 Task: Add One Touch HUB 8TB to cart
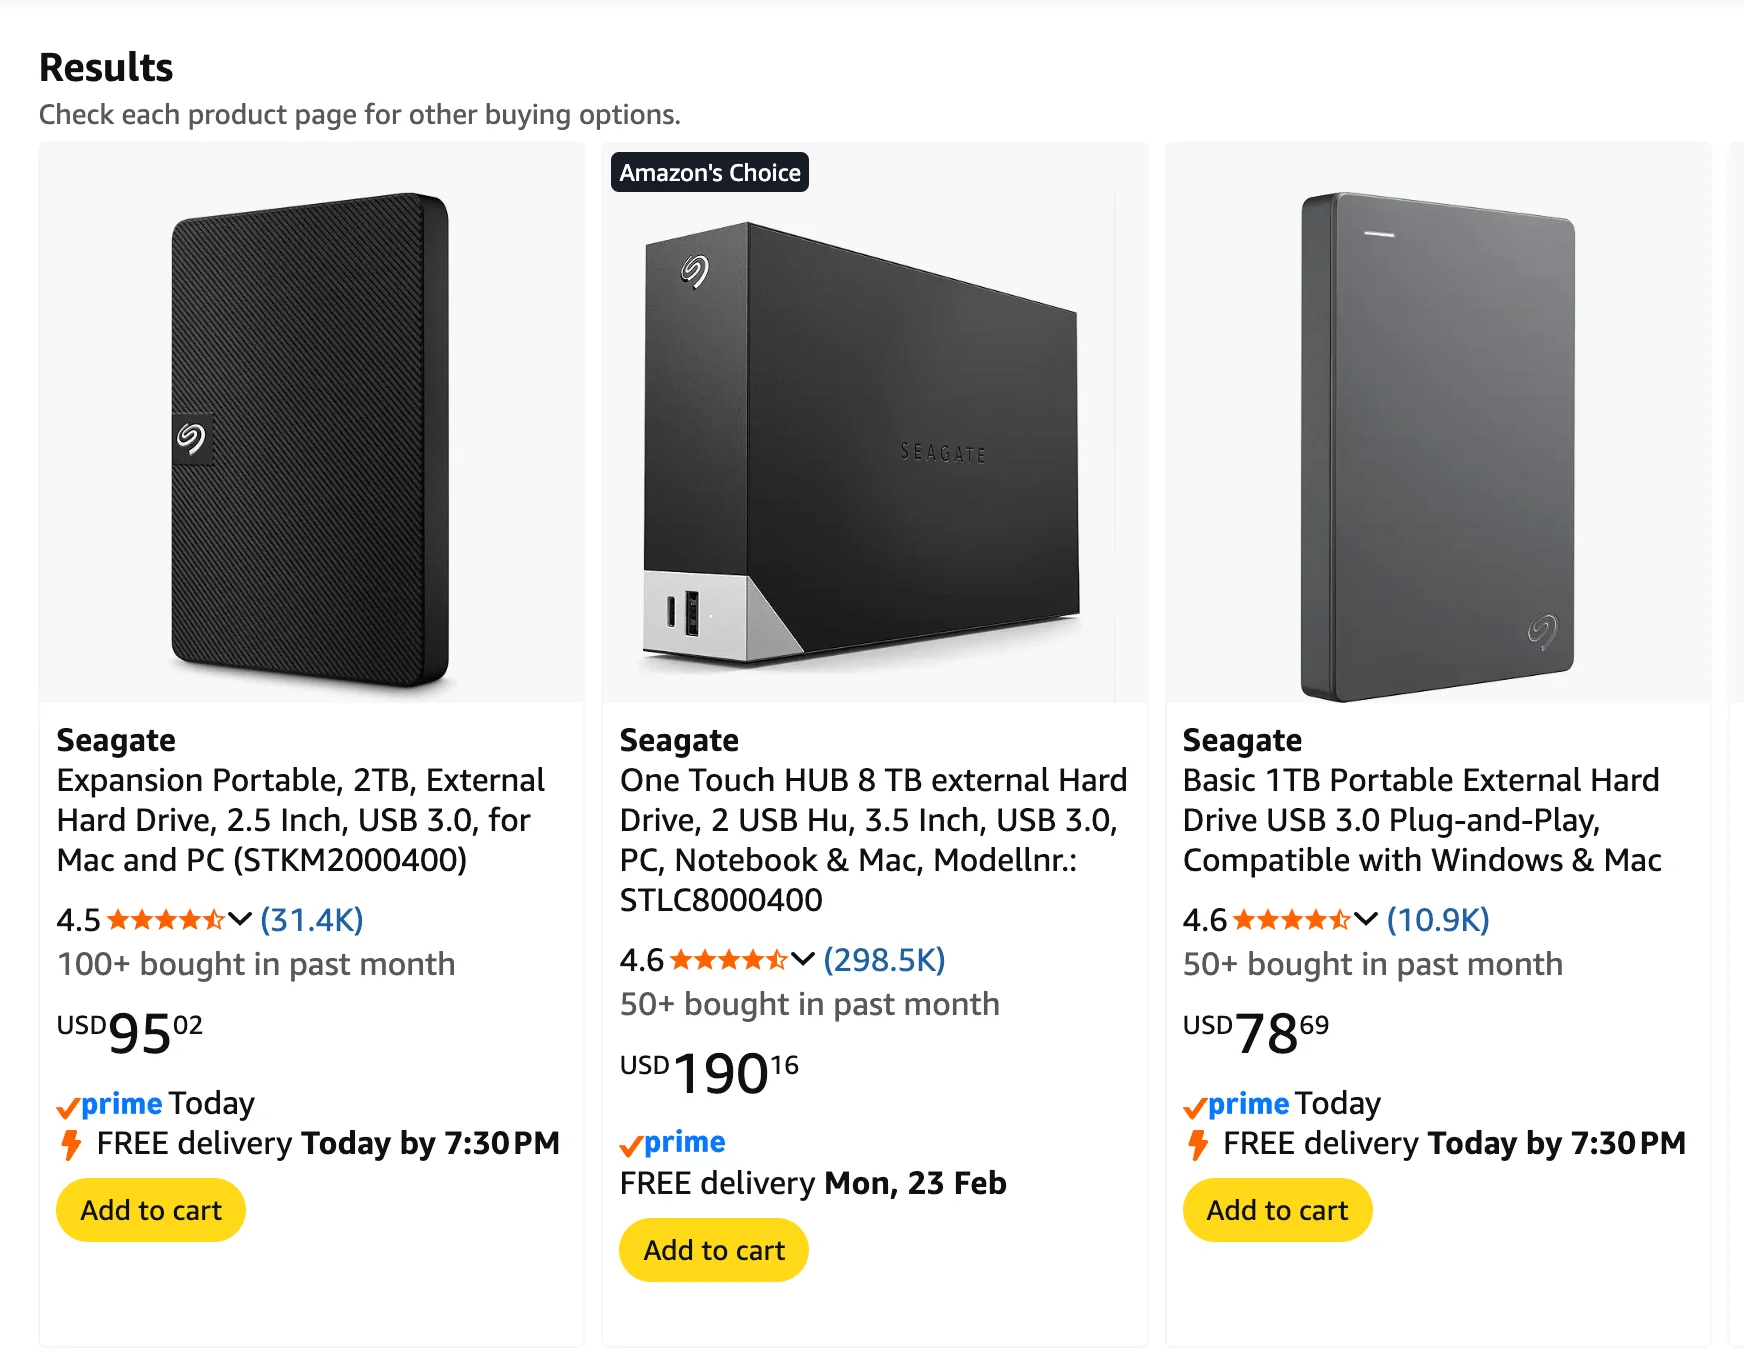(714, 1250)
